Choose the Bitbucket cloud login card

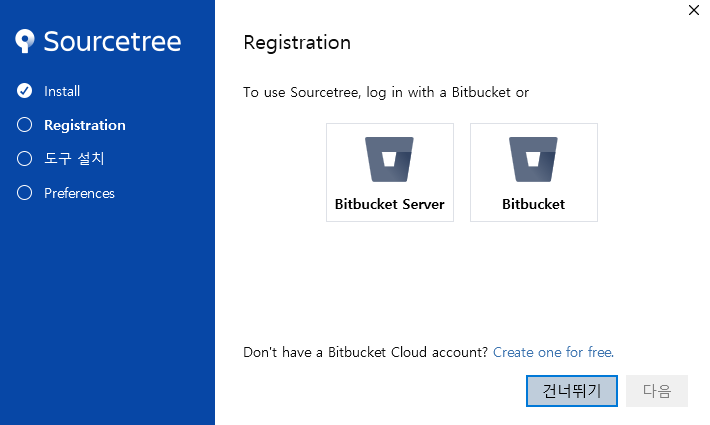tap(533, 172)
